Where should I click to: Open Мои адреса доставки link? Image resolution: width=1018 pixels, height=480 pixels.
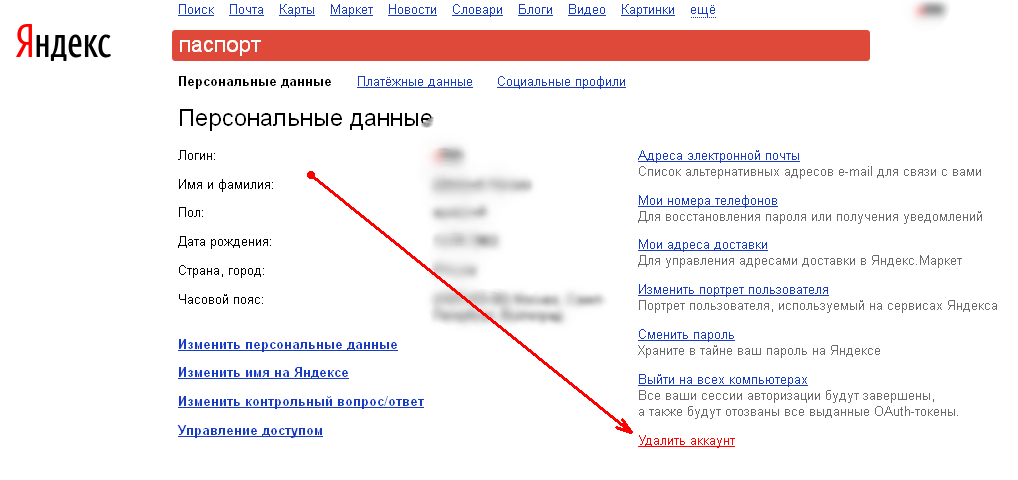click(703, 245)
